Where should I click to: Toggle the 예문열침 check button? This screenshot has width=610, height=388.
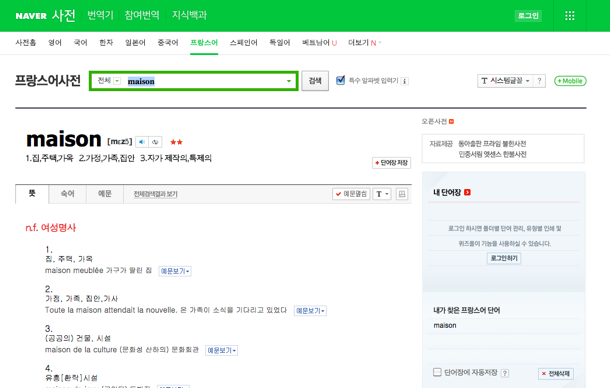(x=351, y=194)
